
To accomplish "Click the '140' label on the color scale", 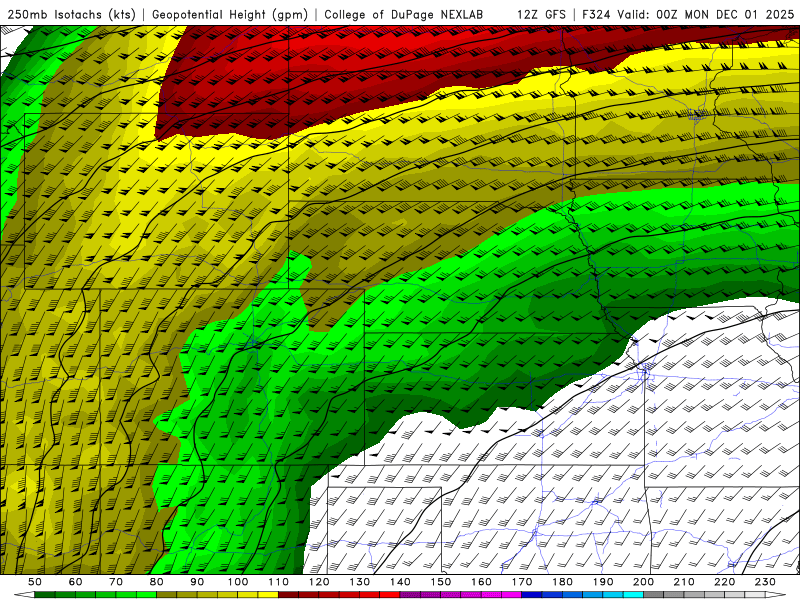I will click(400, 582).
